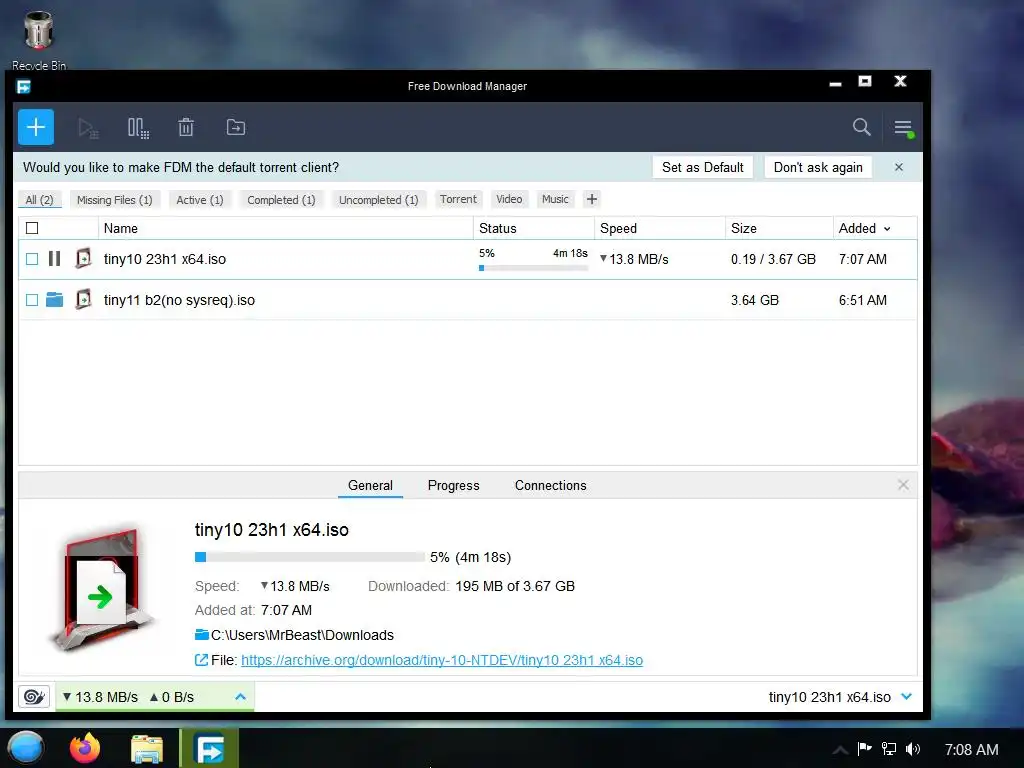
Task: Click the folder icon beside Downloads path
Action: (x=202, y=635)
